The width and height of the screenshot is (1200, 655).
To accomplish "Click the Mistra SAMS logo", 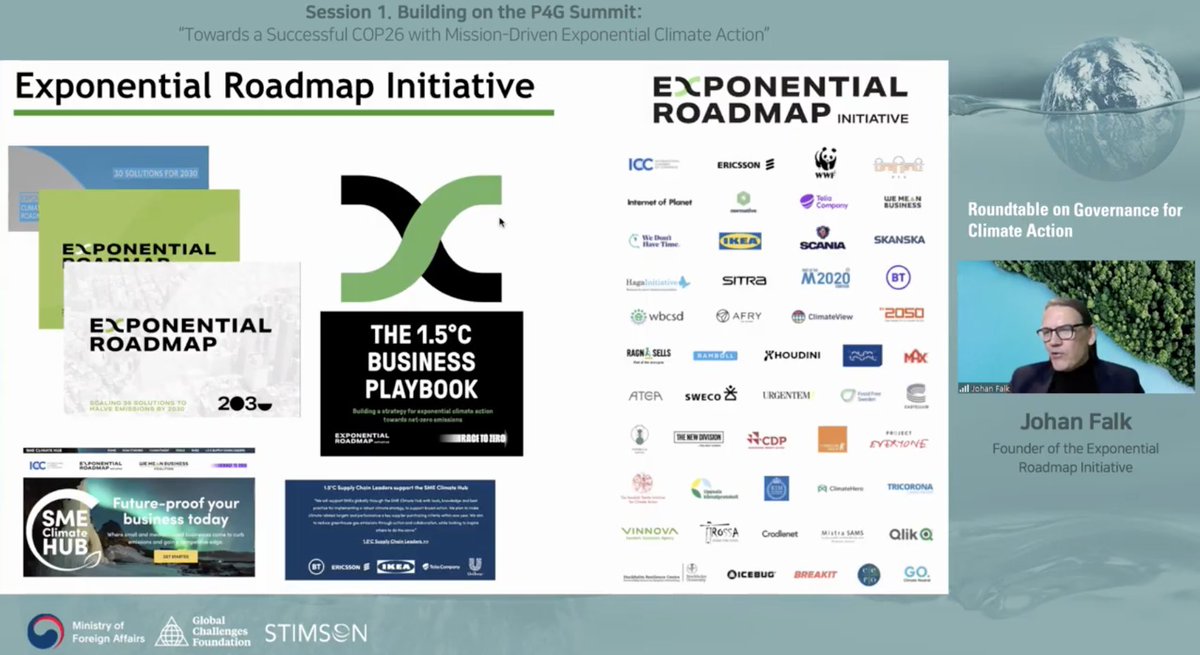I will pos(842,535).
